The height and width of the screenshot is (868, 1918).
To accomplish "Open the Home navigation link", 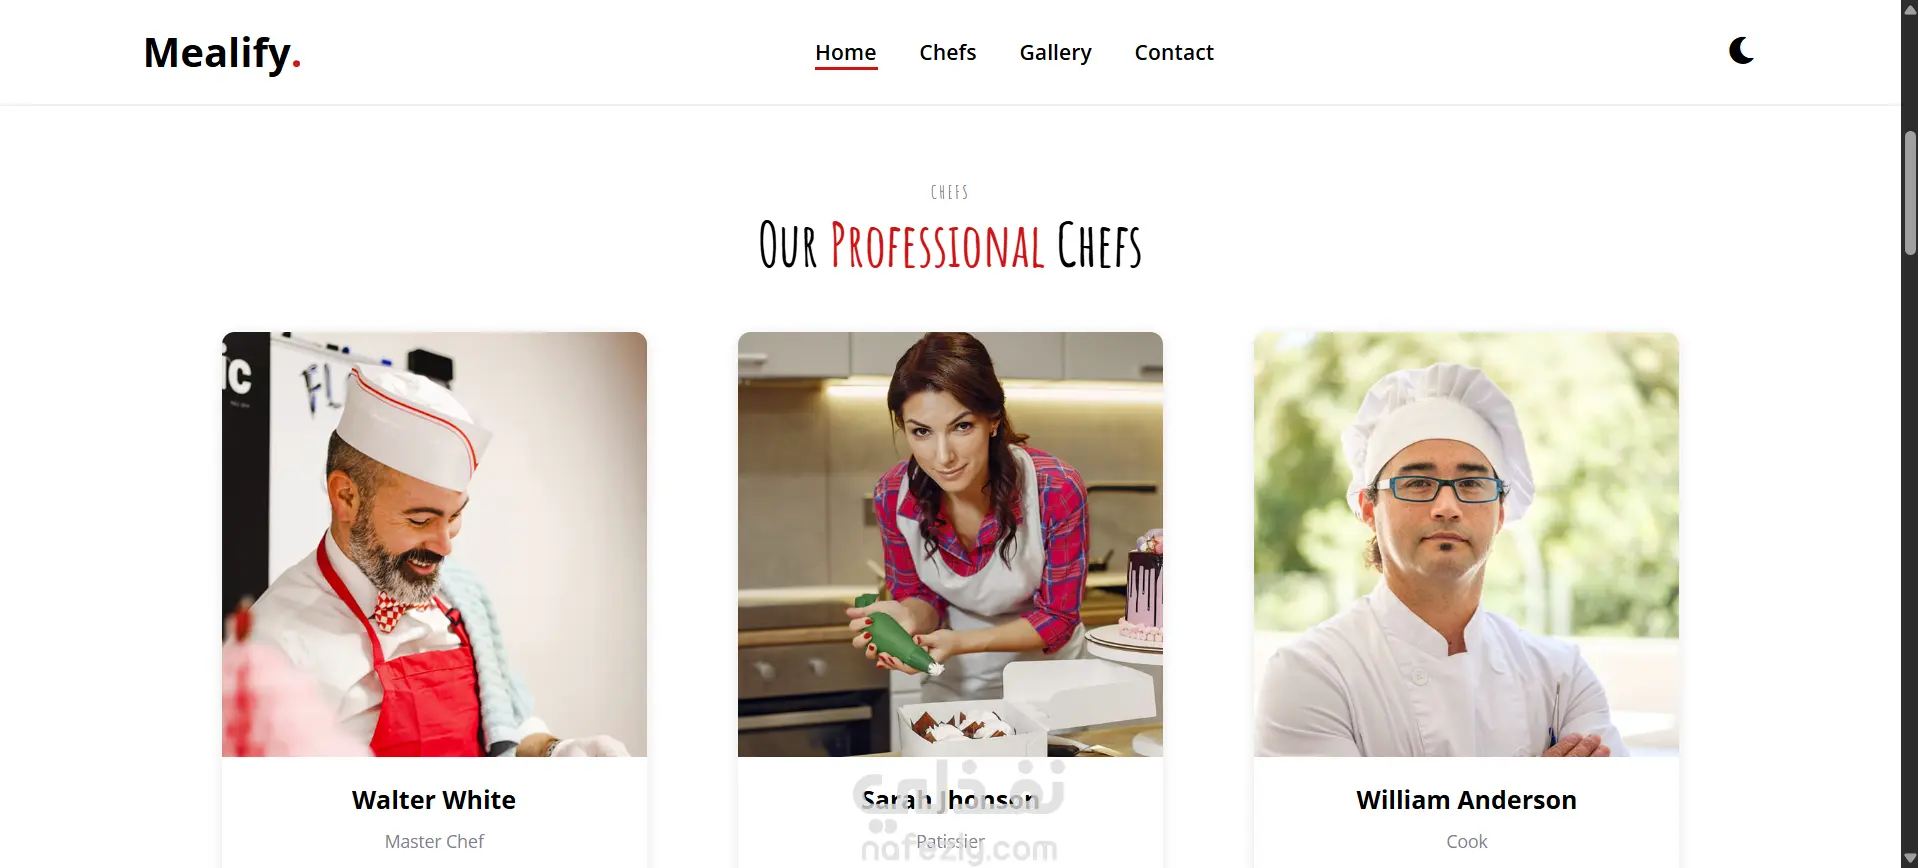I will (845, 53).
